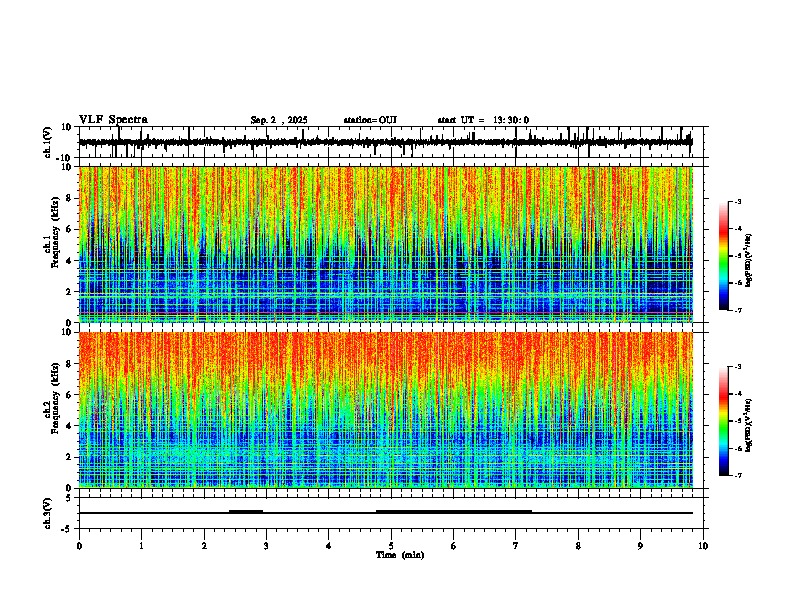
Task: Click the short ch.3 pulse between minutes 2 and 3
Action: click(246, 511)
